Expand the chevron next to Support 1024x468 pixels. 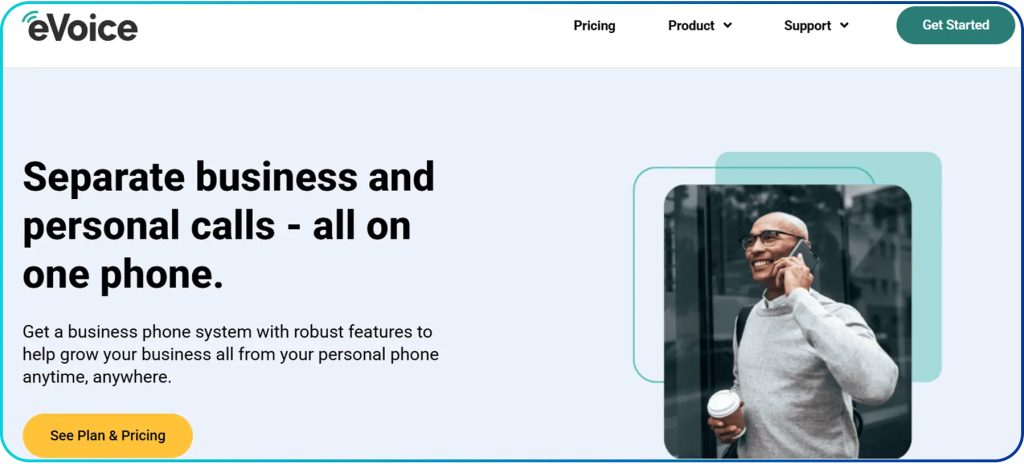[x=844, y=25]
